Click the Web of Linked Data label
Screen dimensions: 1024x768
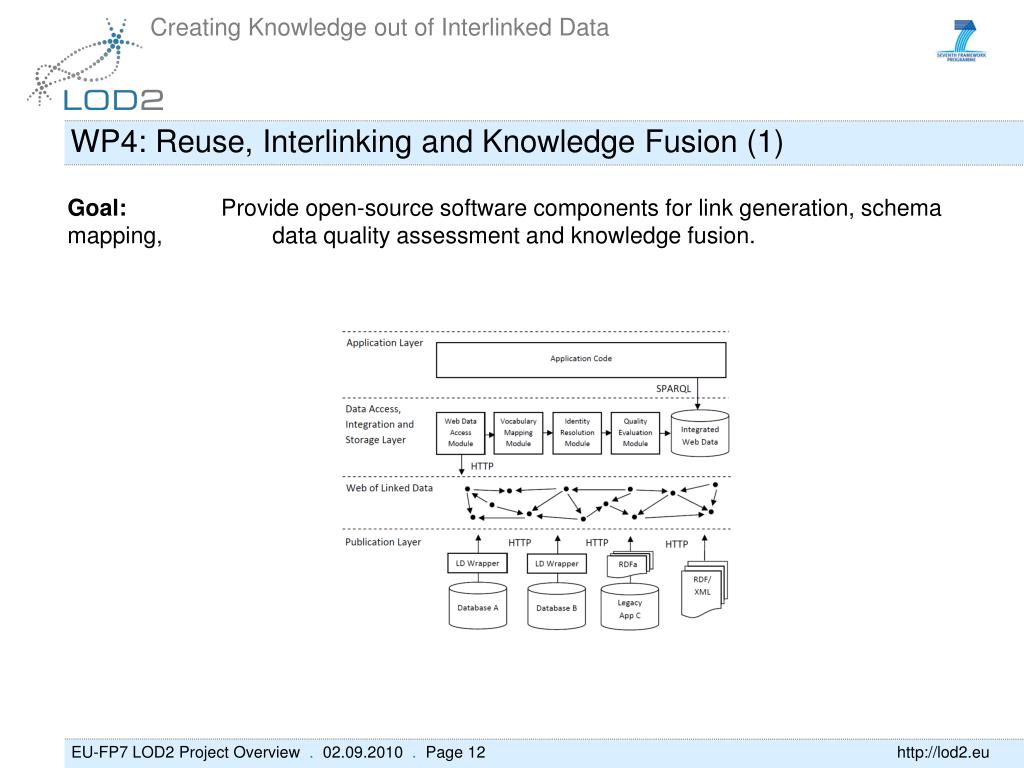(389, 488)
